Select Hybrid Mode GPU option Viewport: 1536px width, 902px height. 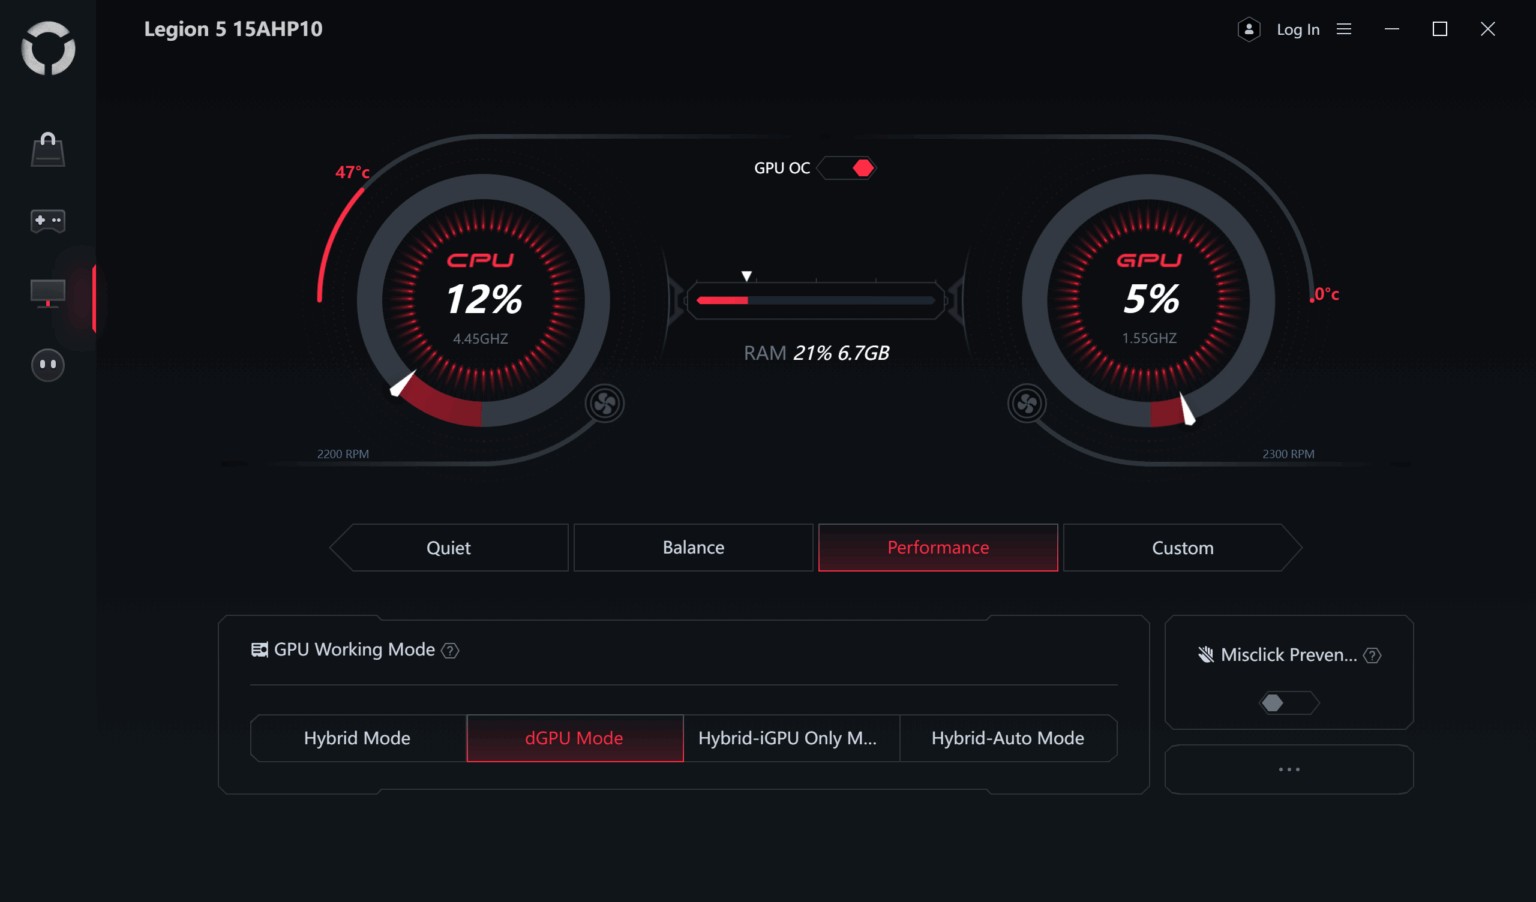coord(358,738)
